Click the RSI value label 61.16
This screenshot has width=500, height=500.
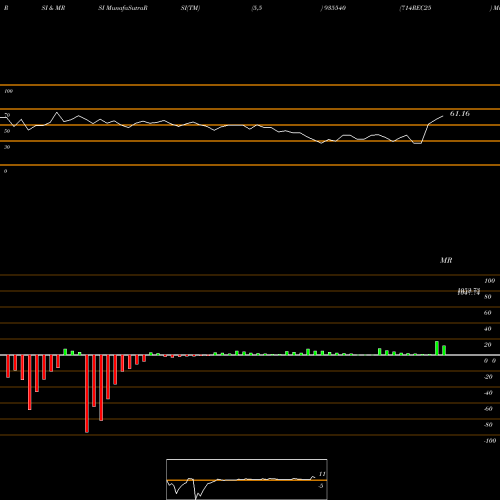pos(460,114)
